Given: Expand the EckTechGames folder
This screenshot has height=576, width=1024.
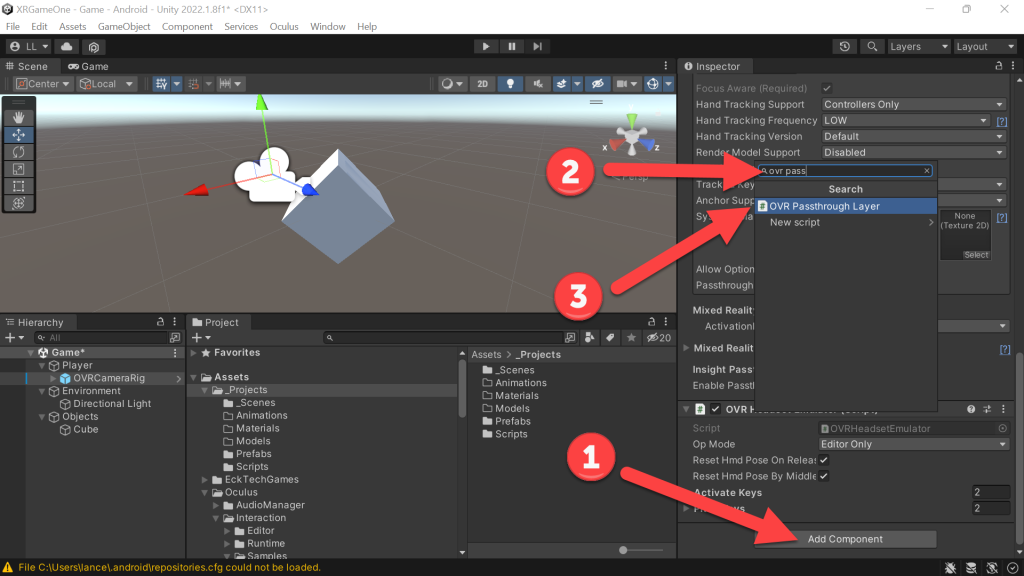Looking at the screenshot, I should (205, 480).
